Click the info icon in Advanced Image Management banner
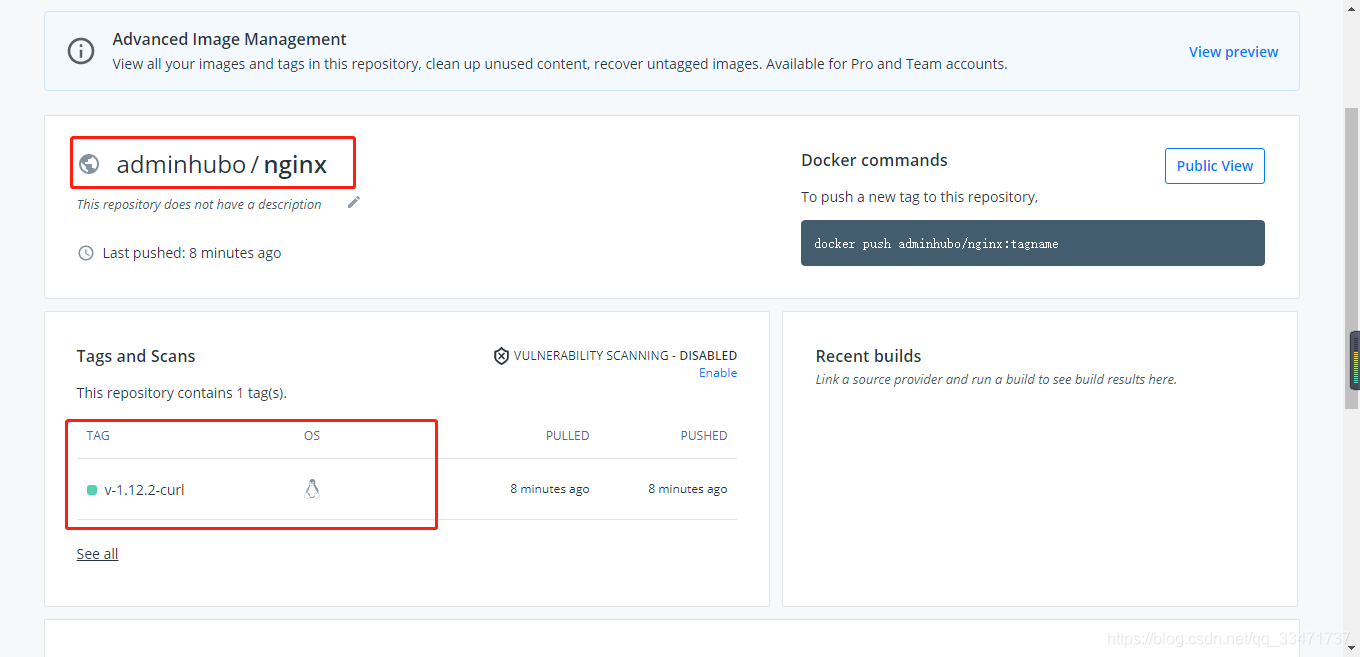The image size is (1360, 657). pos(81,51)
